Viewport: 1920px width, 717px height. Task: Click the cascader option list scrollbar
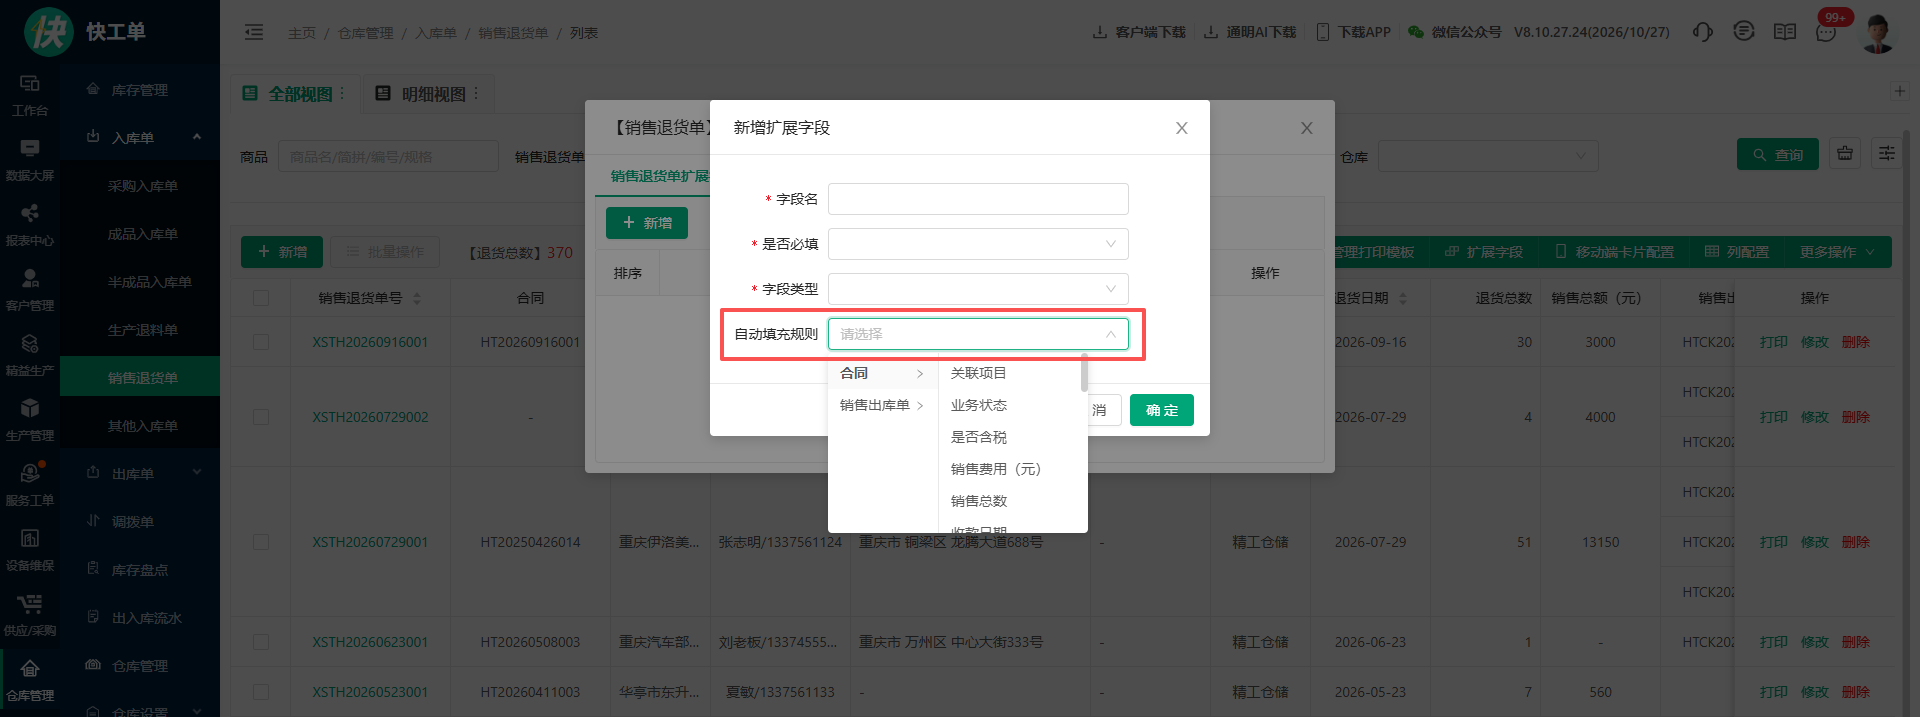1084,373
